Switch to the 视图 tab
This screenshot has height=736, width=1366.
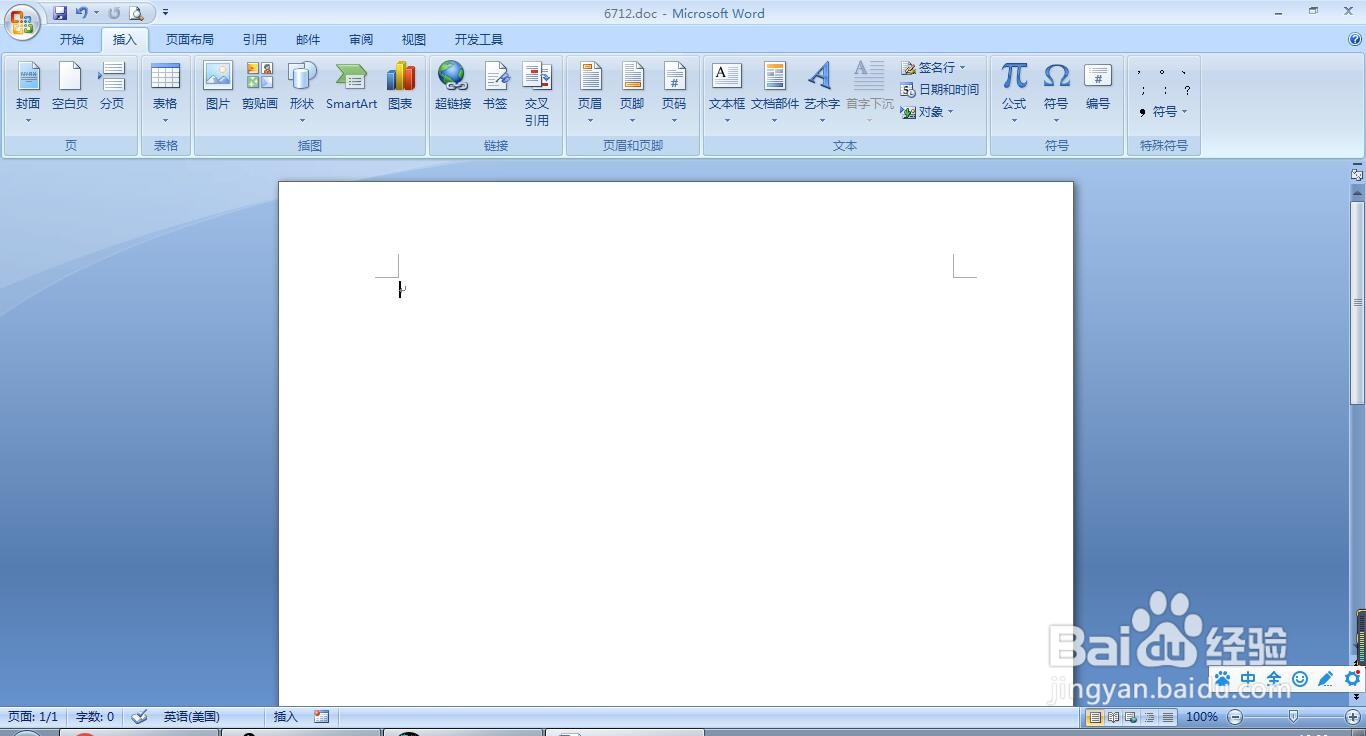coord(414,40)
